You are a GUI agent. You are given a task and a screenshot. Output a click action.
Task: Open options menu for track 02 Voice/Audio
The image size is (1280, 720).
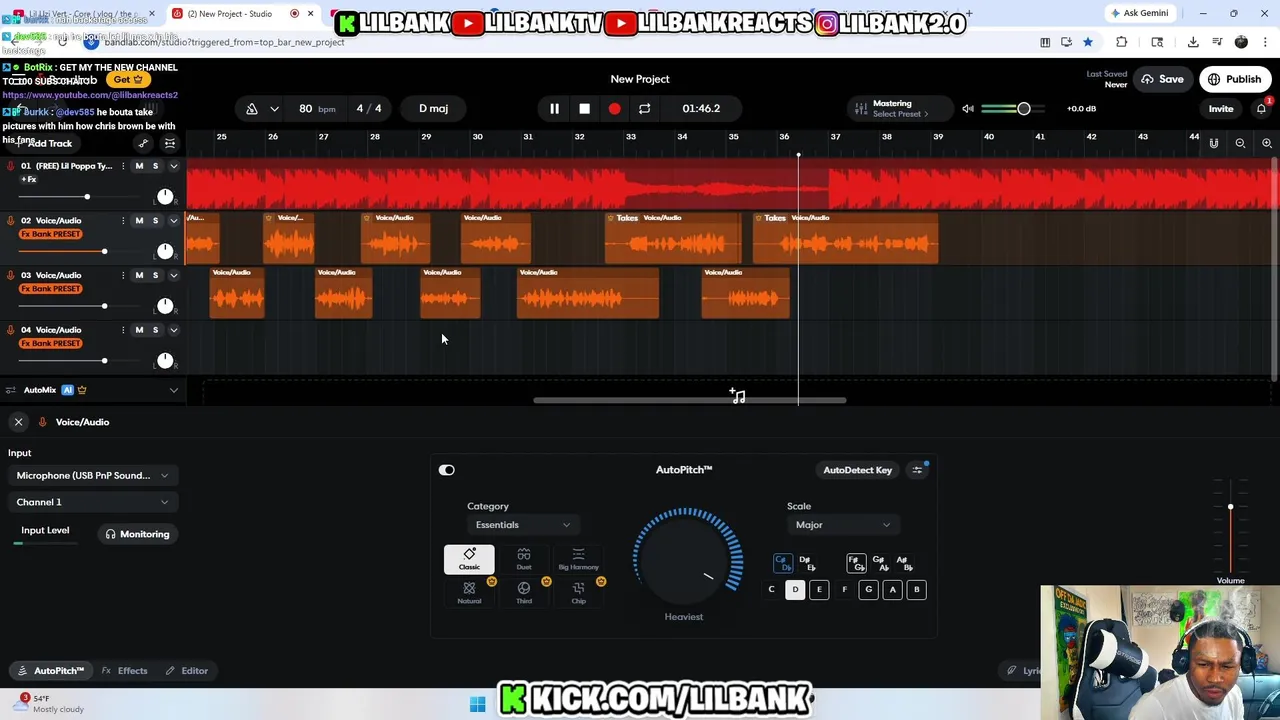click(123, 220)
